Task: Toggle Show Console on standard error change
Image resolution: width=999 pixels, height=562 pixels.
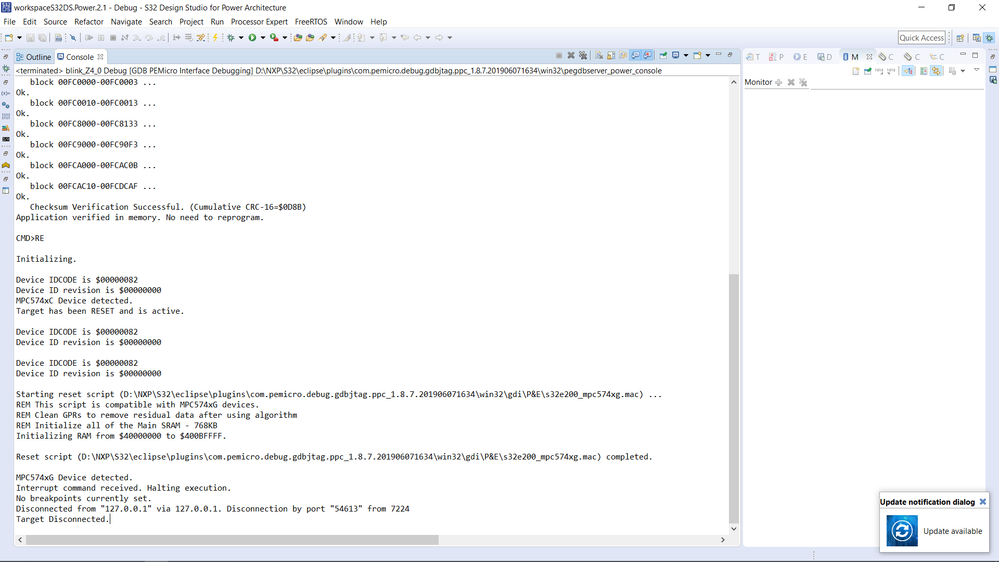Action: pyautogui.click(x=647, y=55)
